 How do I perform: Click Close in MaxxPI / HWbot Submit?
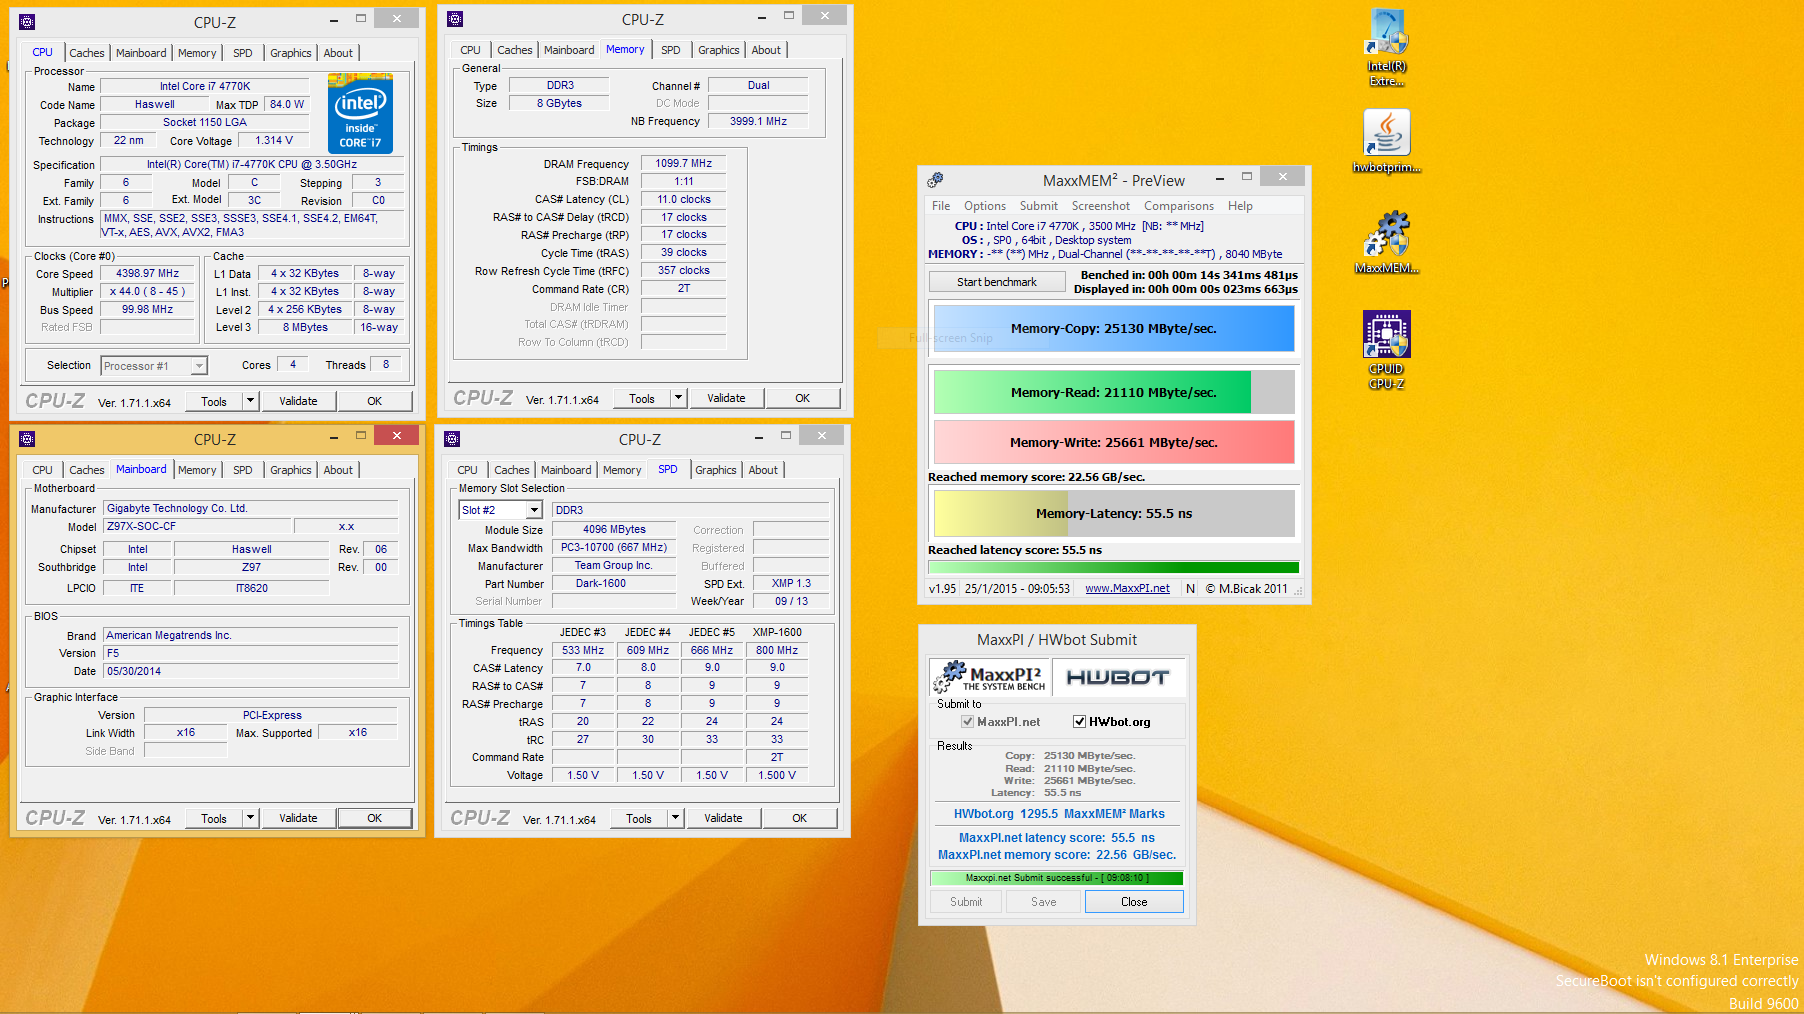[x=1134, y=902]
